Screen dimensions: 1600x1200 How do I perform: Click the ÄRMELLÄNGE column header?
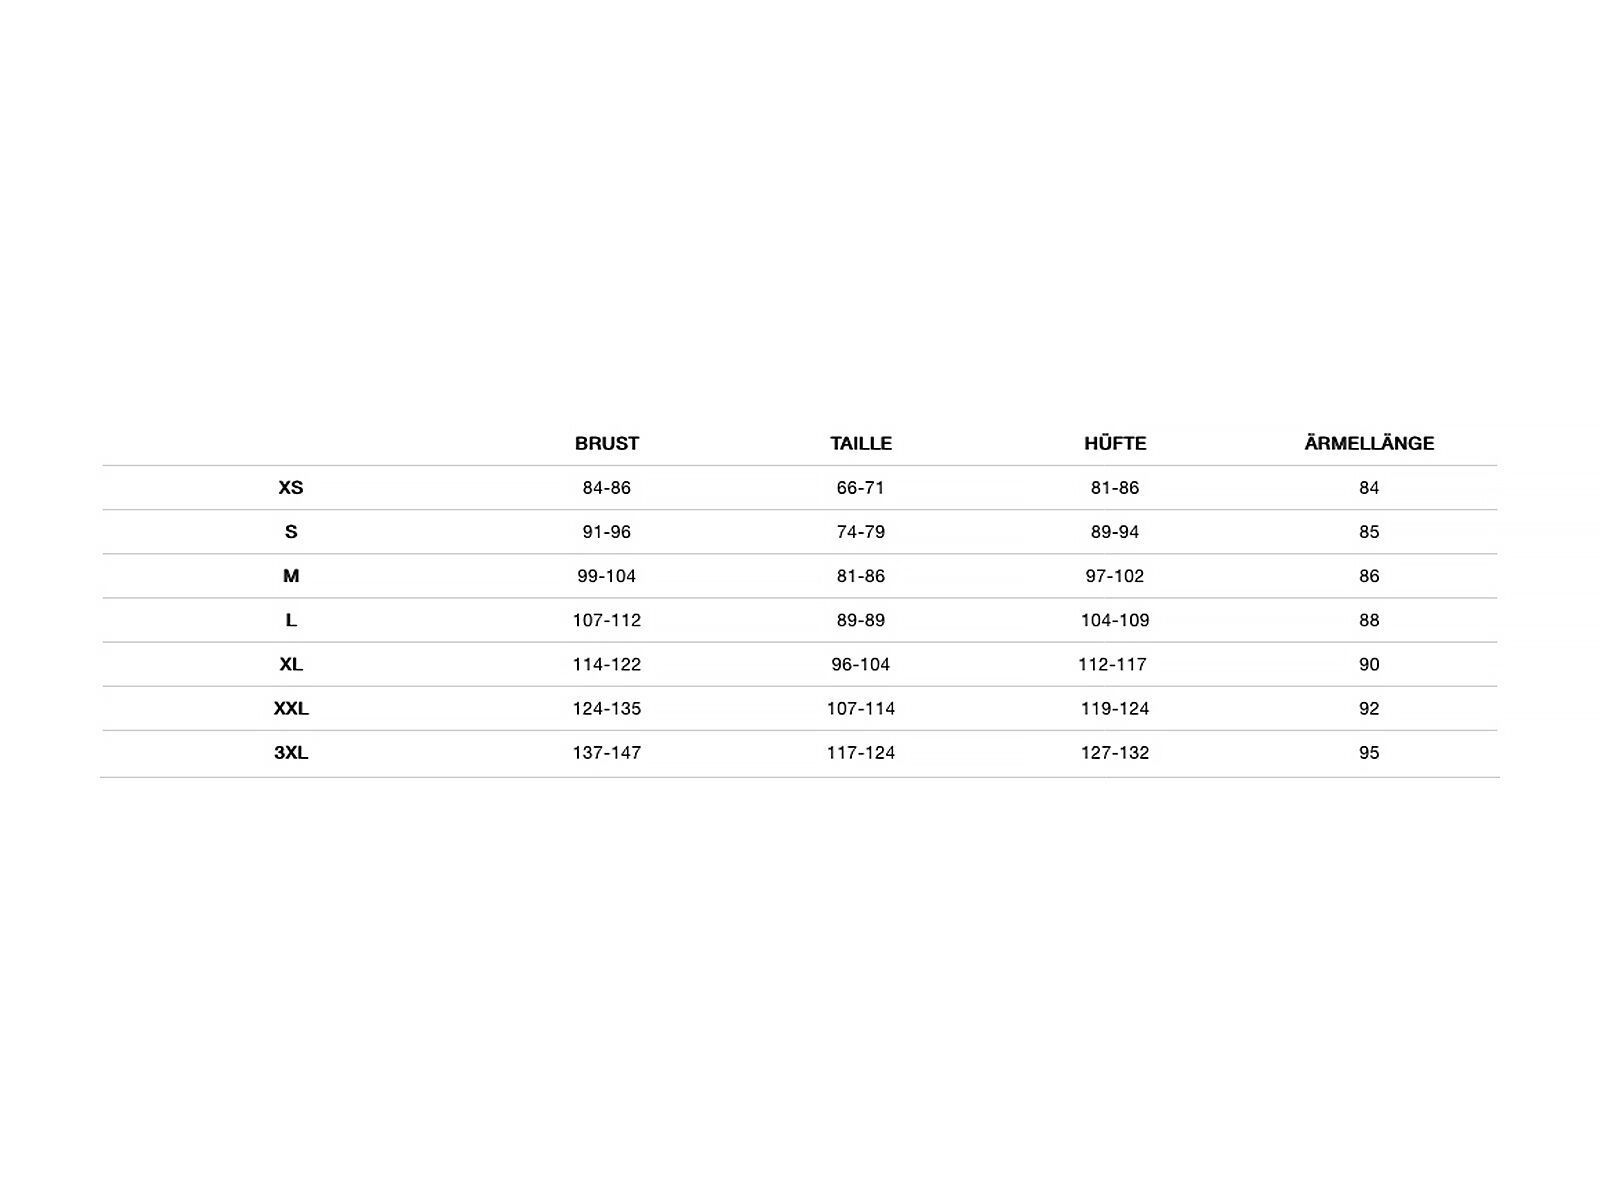coord(1369,443)
